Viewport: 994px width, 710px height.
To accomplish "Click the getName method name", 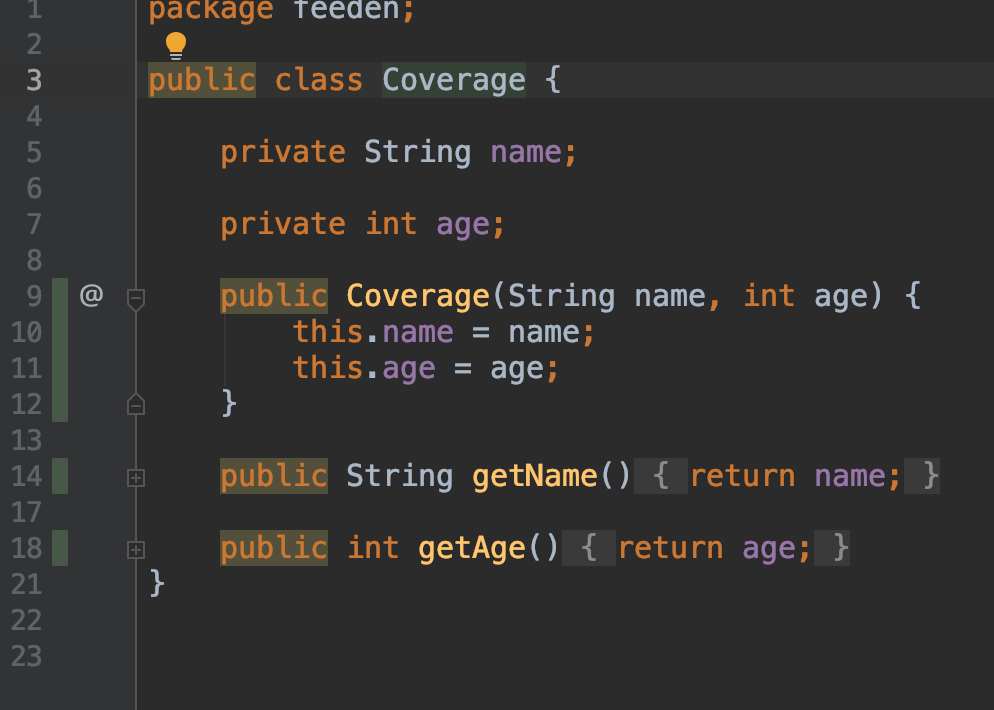I will pos(534,476).
